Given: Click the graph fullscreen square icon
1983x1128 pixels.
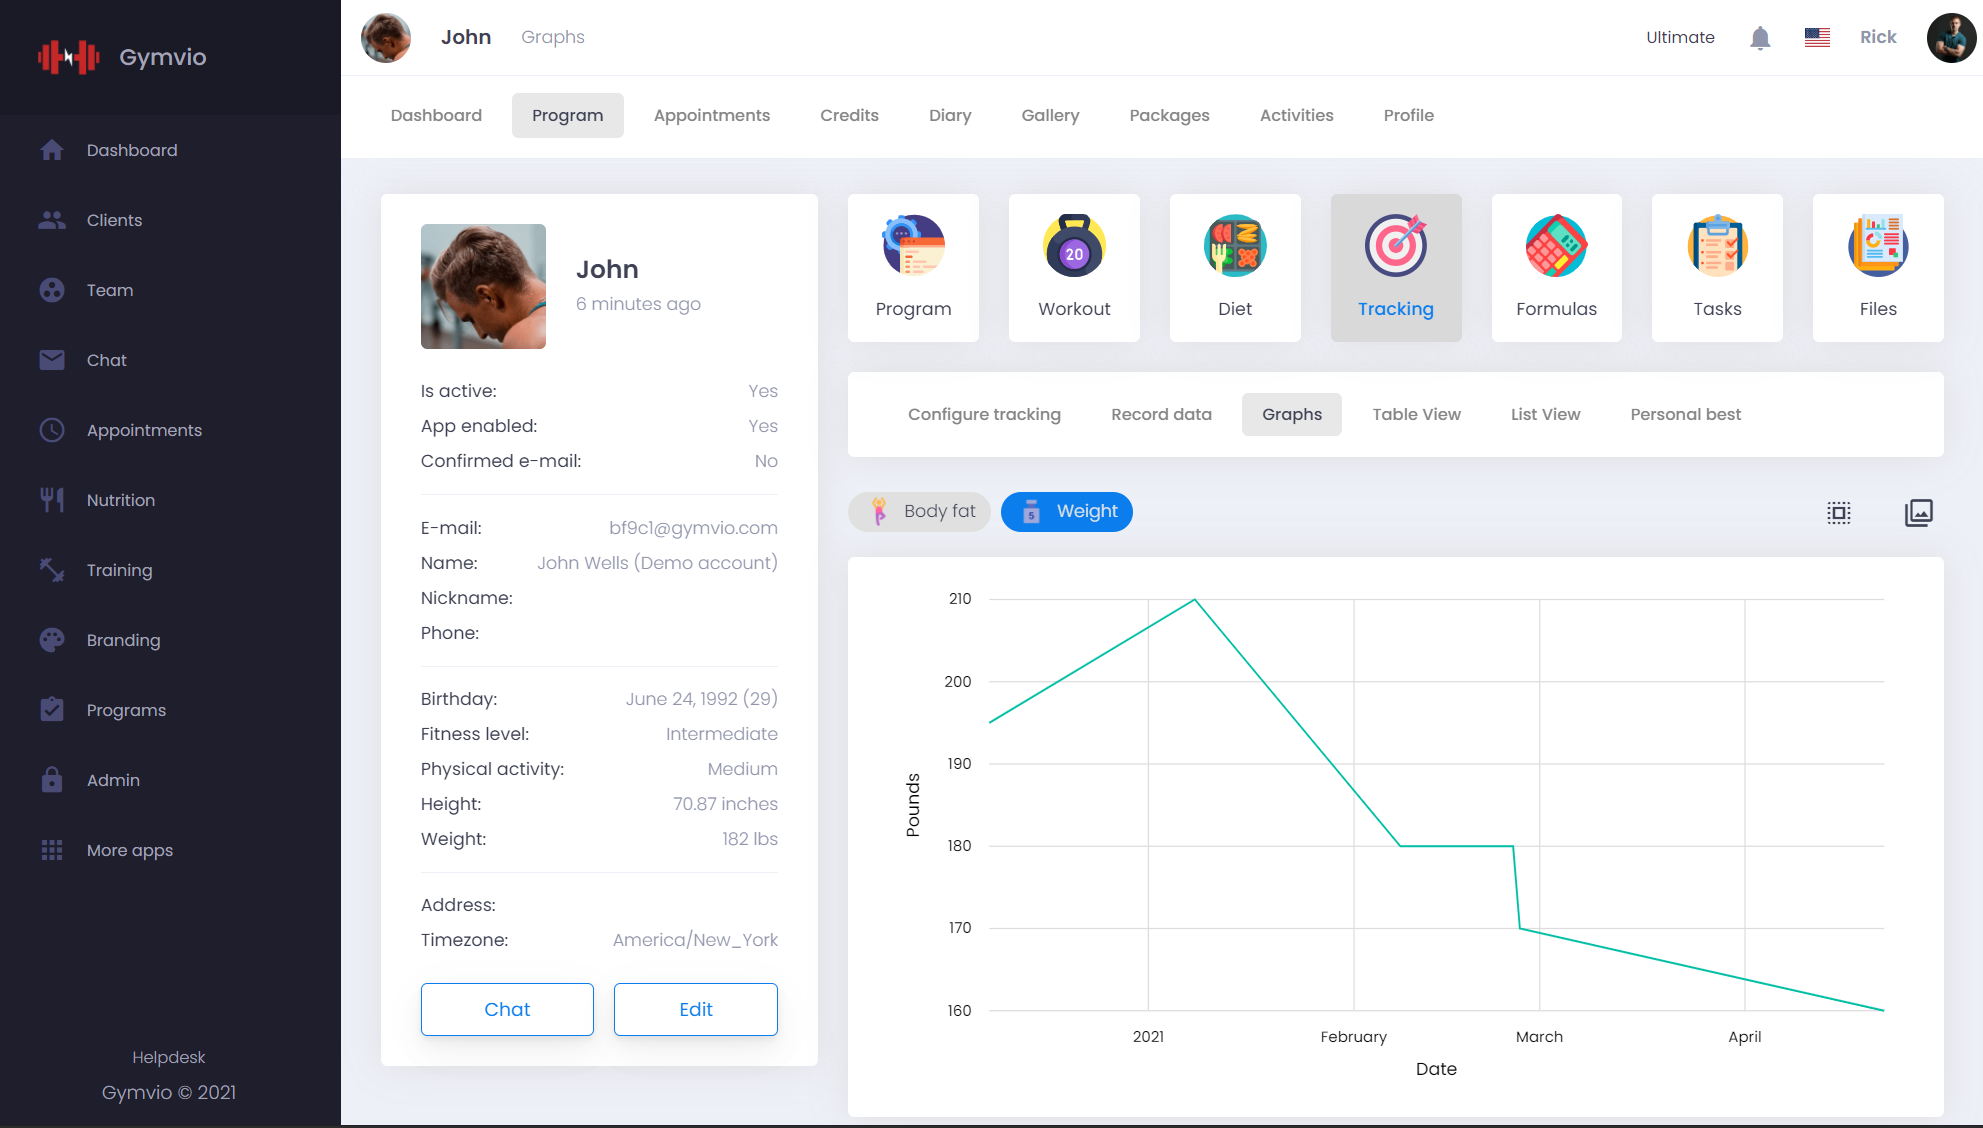Looking at the screenshot, I should pos(1838,513).
